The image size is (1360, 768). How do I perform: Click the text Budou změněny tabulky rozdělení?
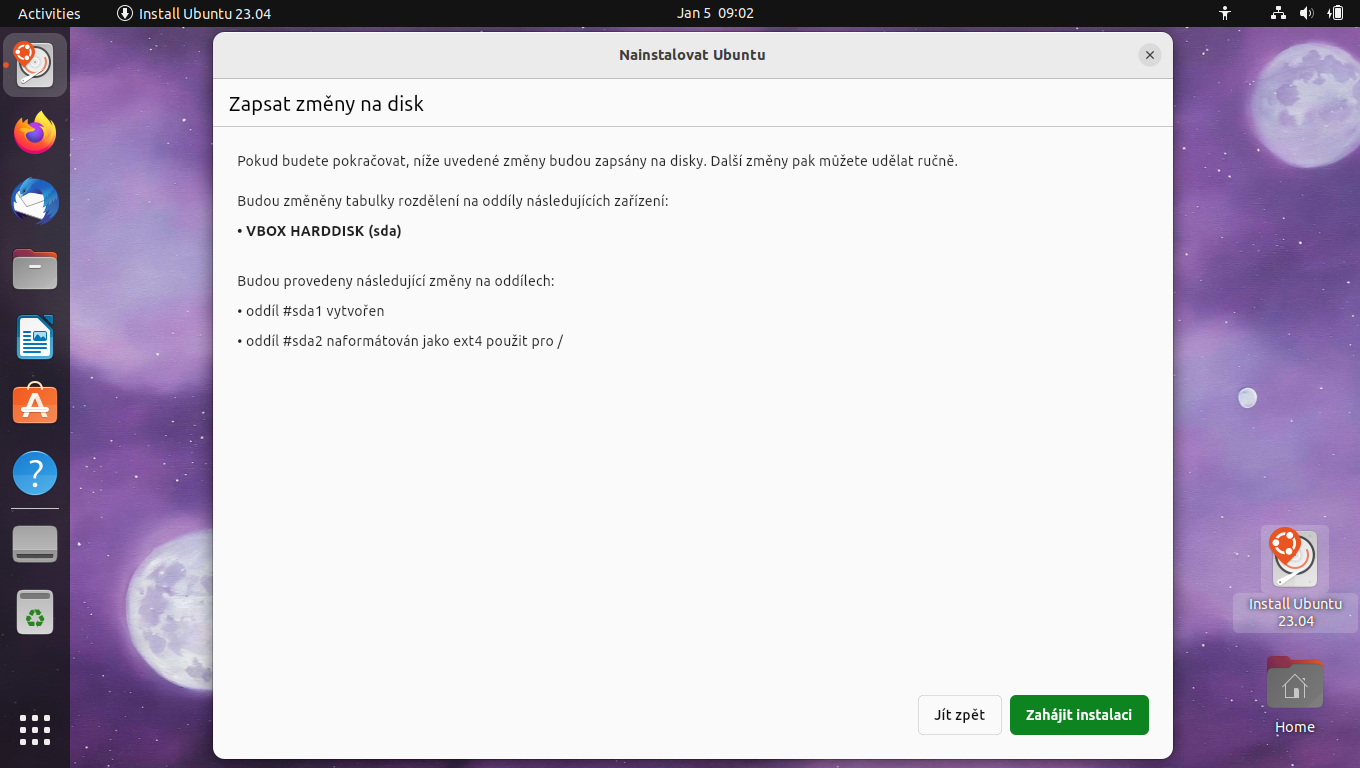point(452,201)
